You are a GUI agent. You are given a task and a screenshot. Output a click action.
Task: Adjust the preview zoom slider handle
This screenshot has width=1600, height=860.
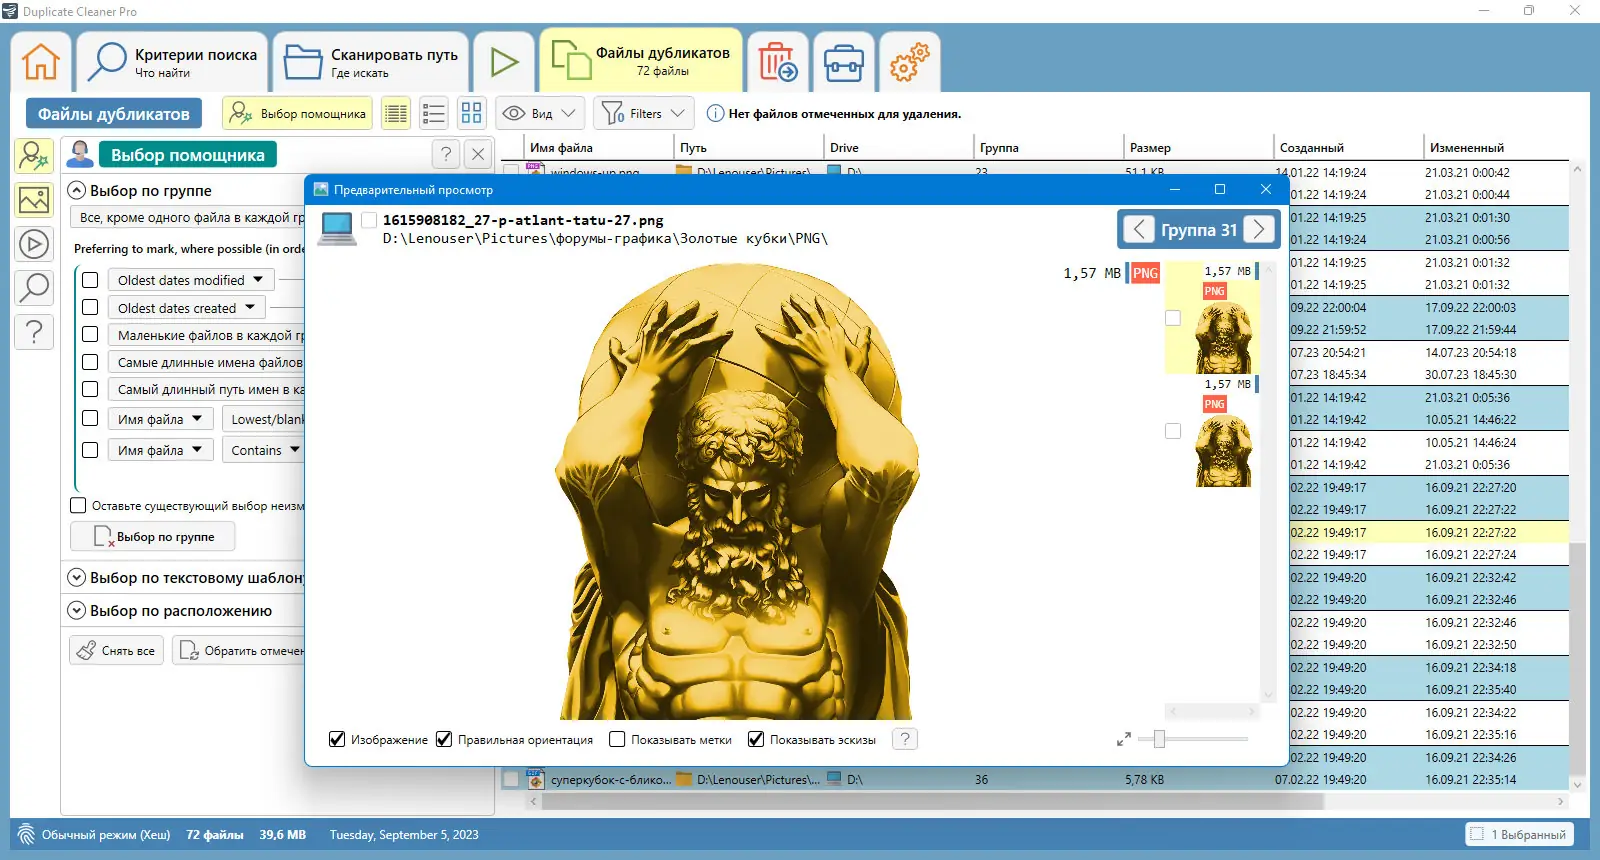pos(1159,739)
